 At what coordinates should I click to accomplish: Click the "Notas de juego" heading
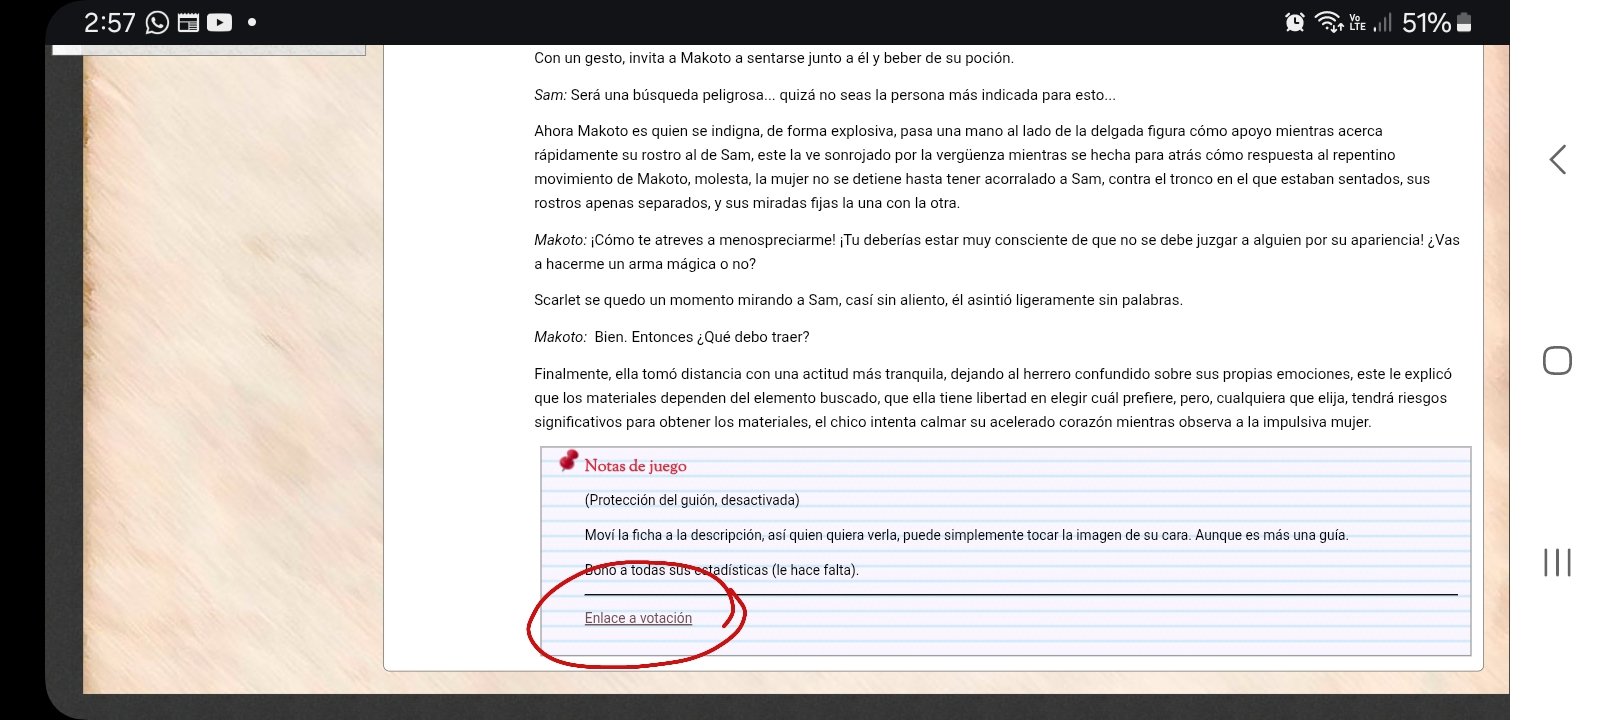pos(635,466)
